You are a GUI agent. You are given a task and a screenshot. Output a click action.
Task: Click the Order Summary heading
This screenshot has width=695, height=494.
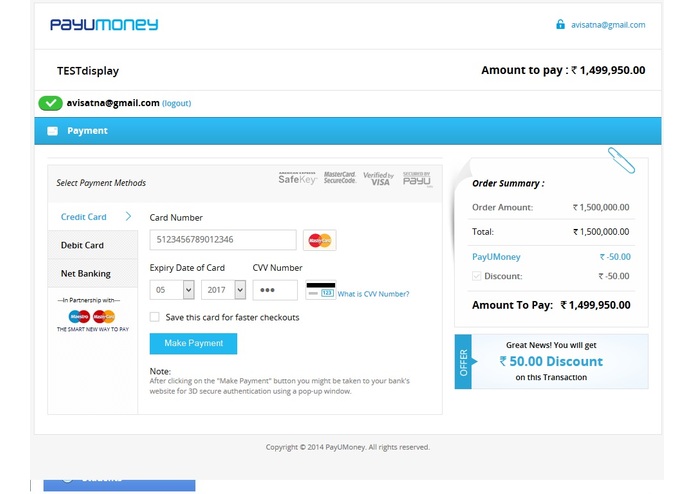(508, 183)
